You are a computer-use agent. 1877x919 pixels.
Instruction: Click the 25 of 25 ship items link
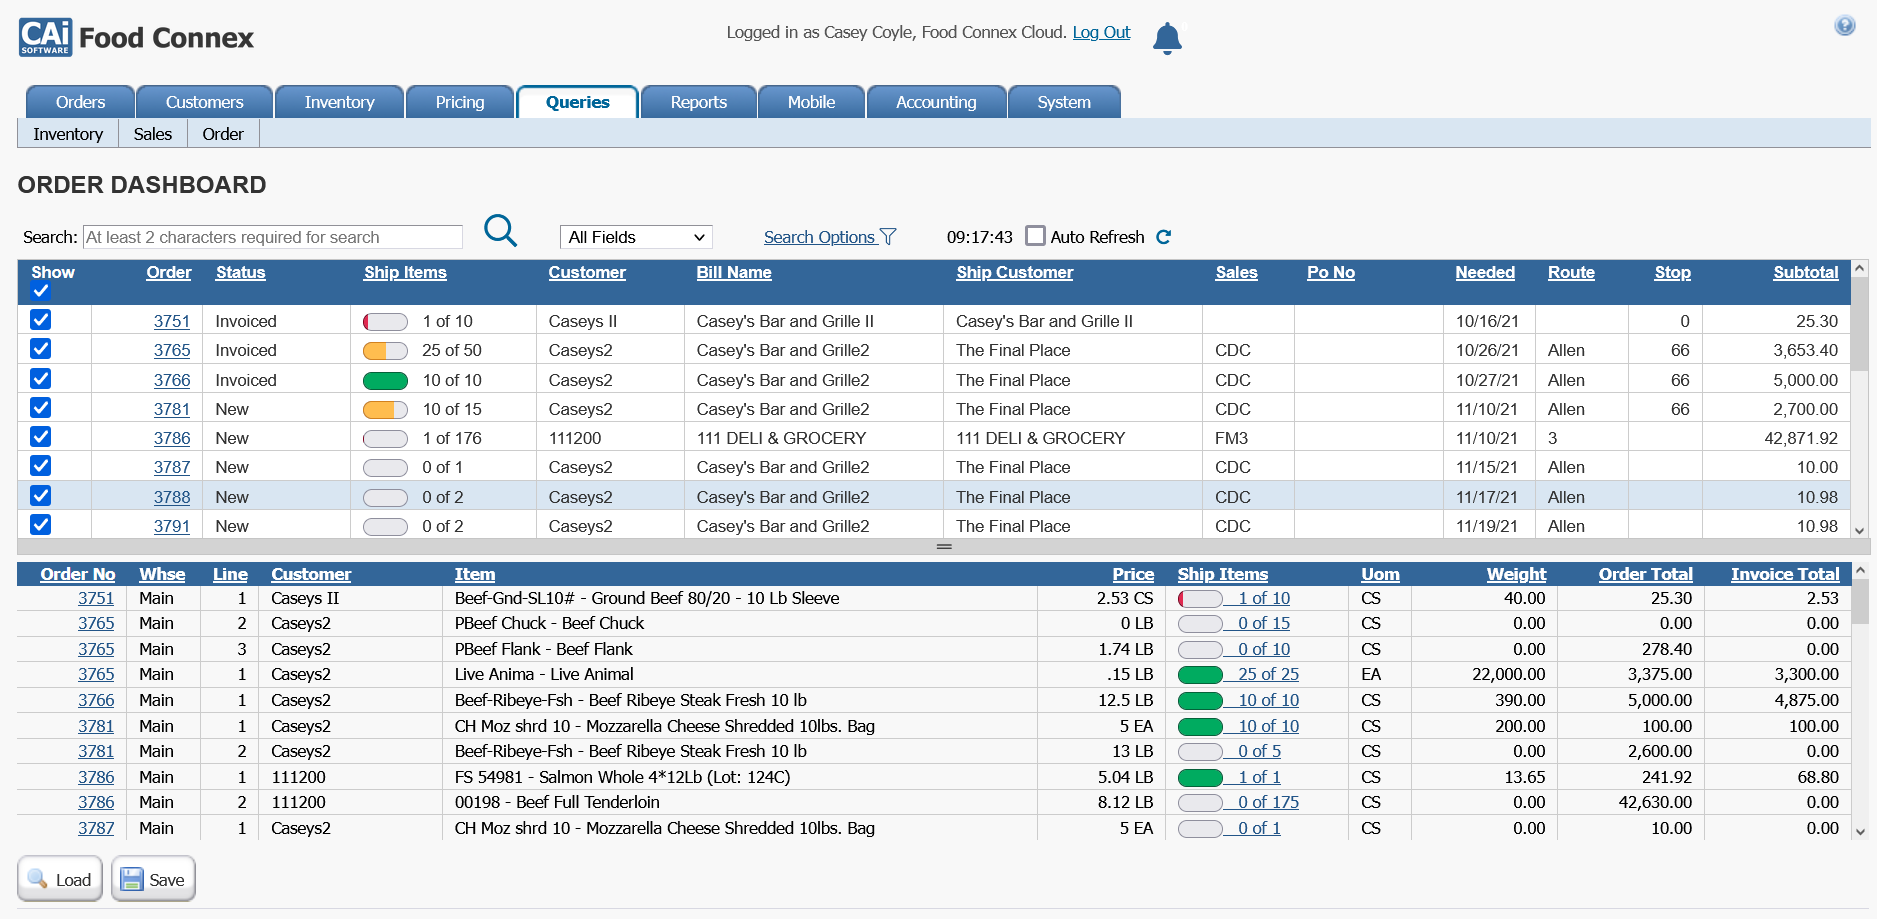click(1268, 674)
